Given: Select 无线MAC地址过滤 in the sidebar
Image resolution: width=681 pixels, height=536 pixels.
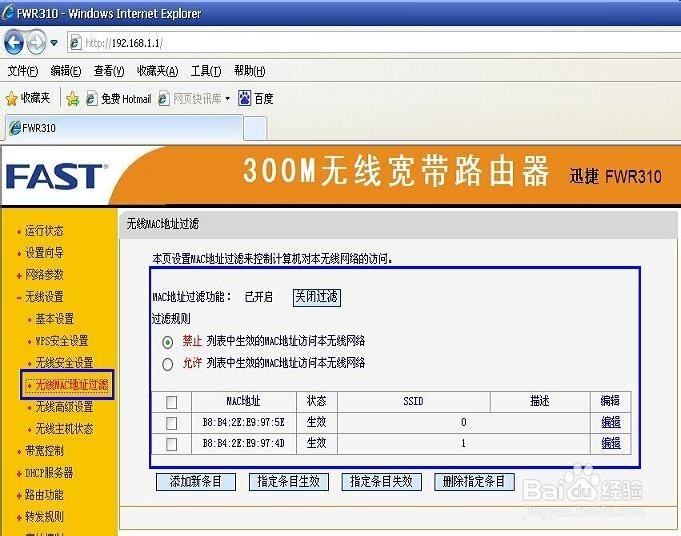Looking at the screenshot, I should 71,385.
